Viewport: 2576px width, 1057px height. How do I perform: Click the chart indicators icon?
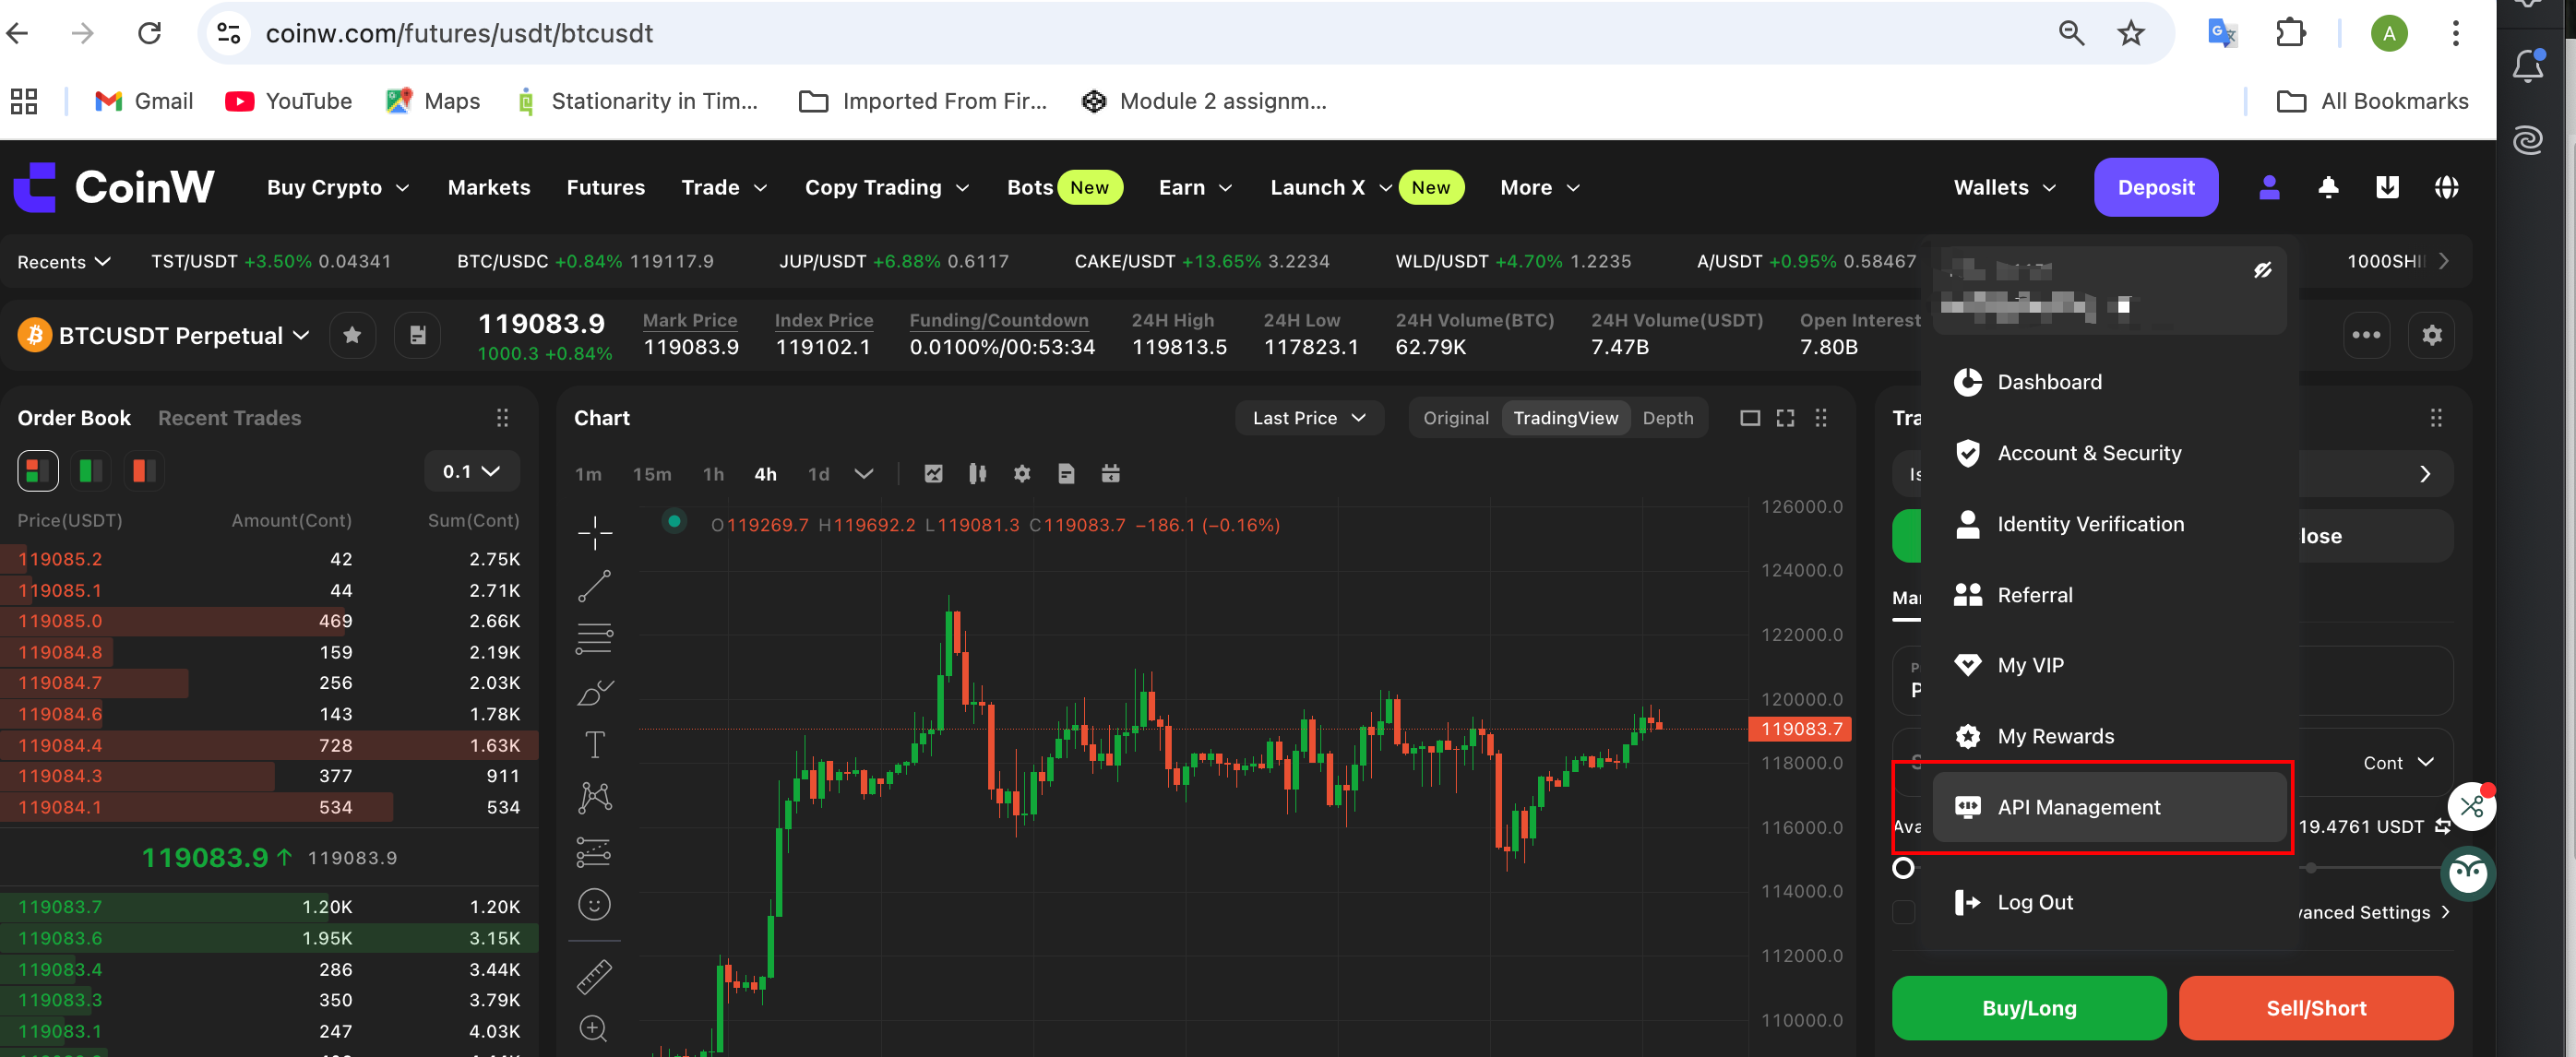pyautogui.click(x=933, y=474)
